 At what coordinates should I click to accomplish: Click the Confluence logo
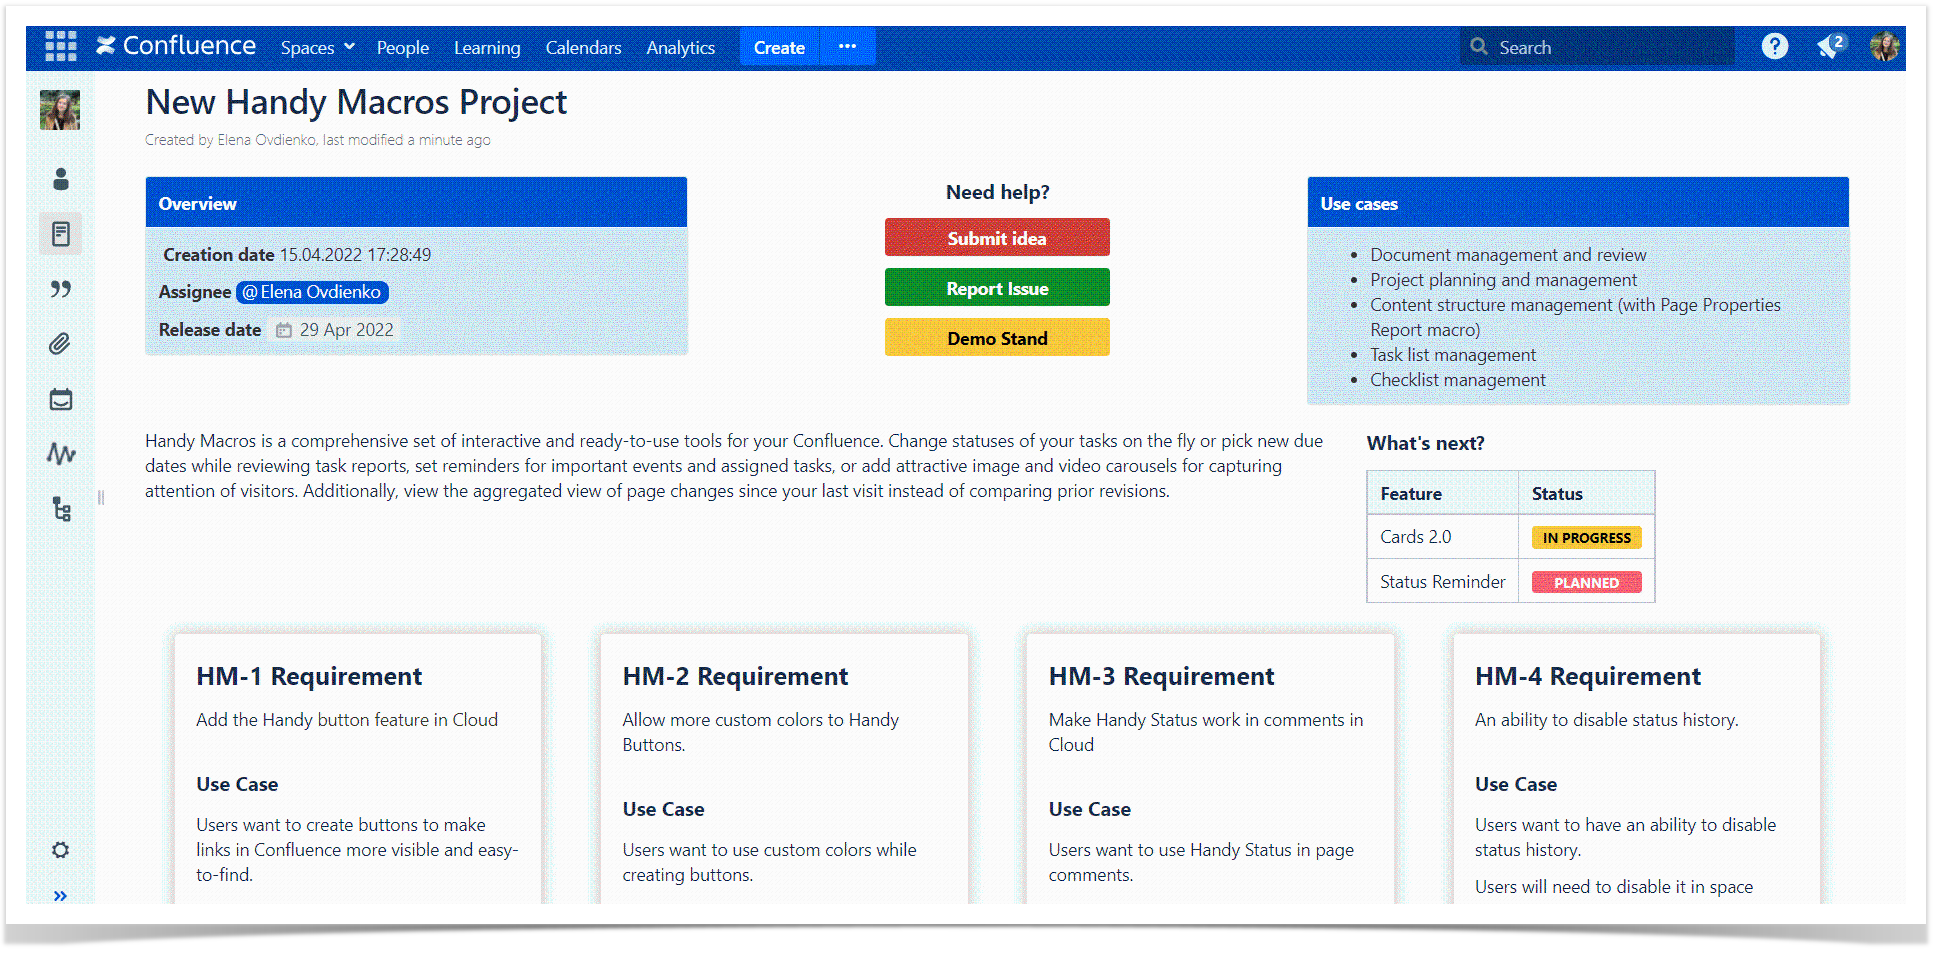176,46
